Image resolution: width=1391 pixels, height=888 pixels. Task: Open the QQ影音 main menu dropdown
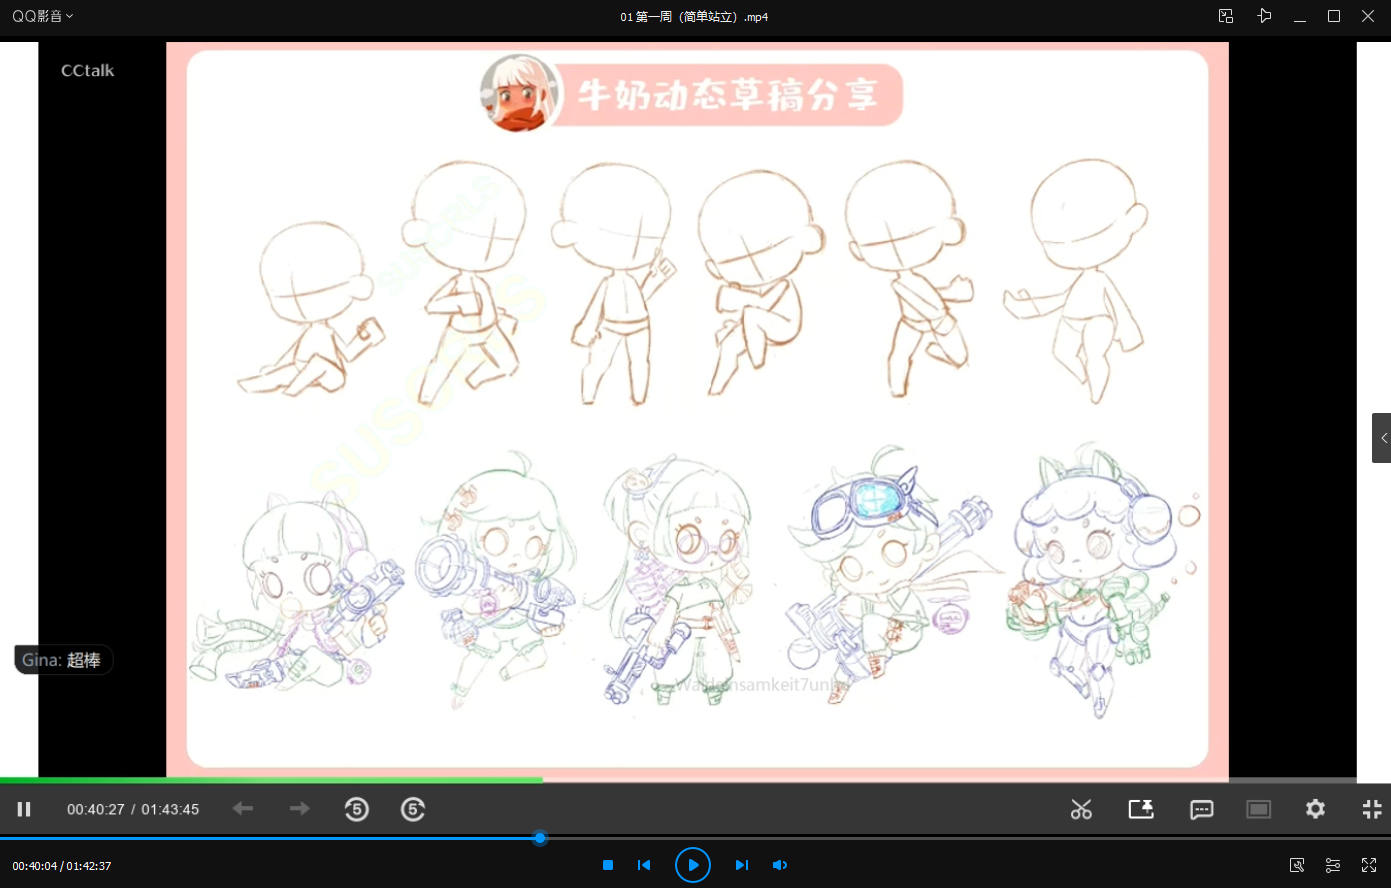click(43, 16)
